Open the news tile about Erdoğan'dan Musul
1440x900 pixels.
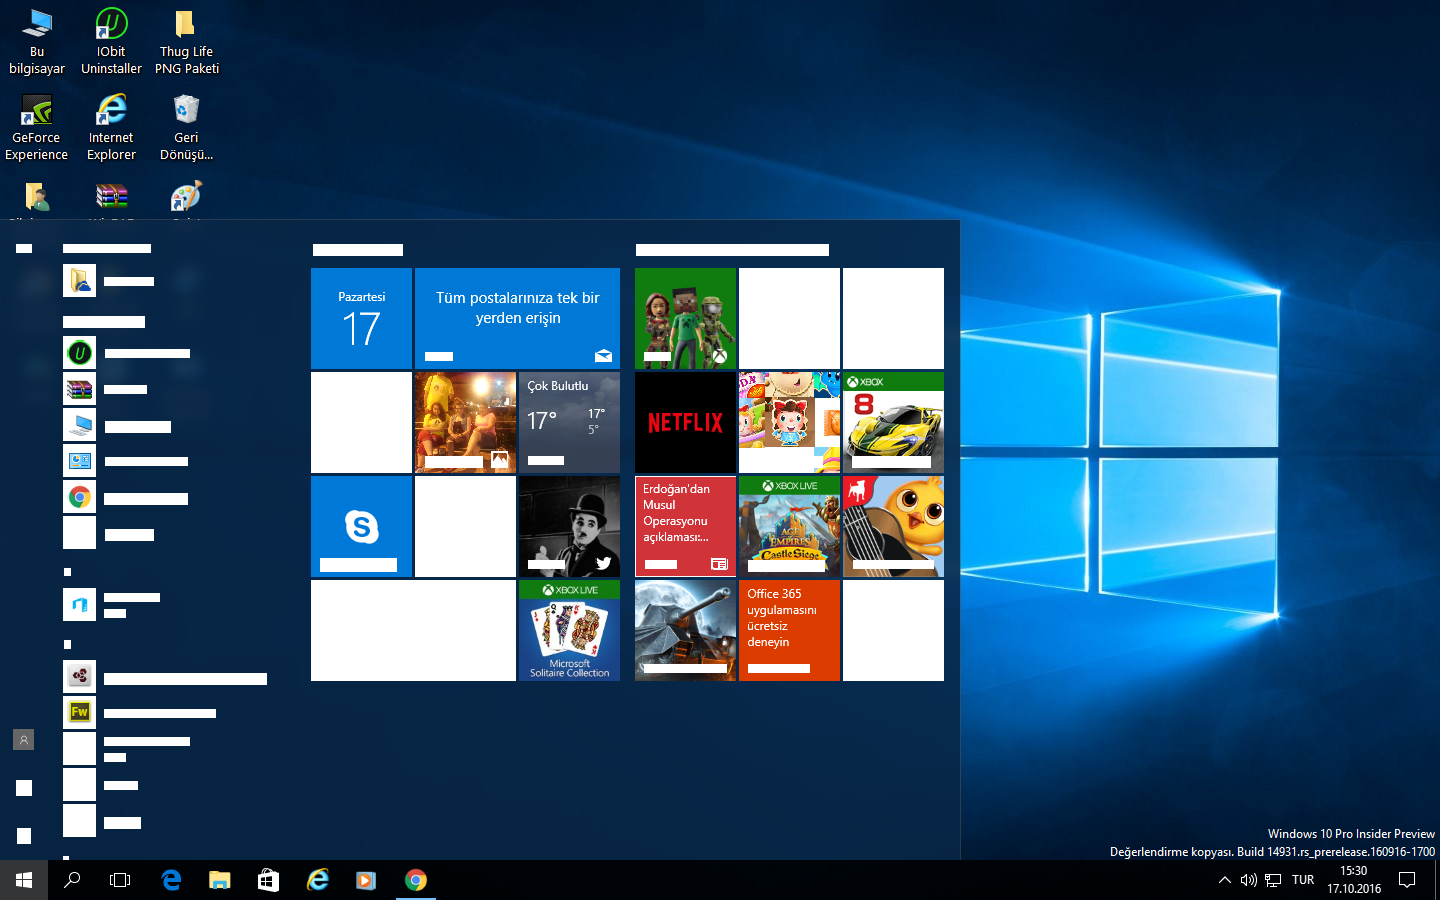tap(685, 526)
